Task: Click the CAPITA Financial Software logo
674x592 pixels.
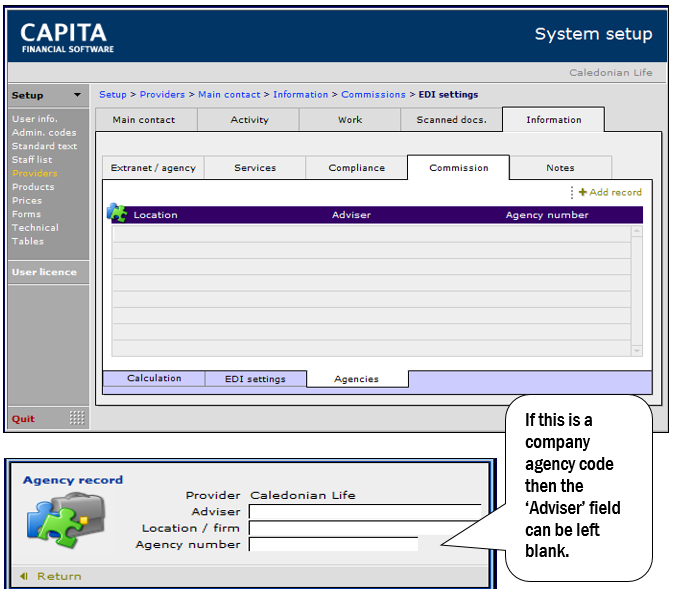Action: pos(67,37)
